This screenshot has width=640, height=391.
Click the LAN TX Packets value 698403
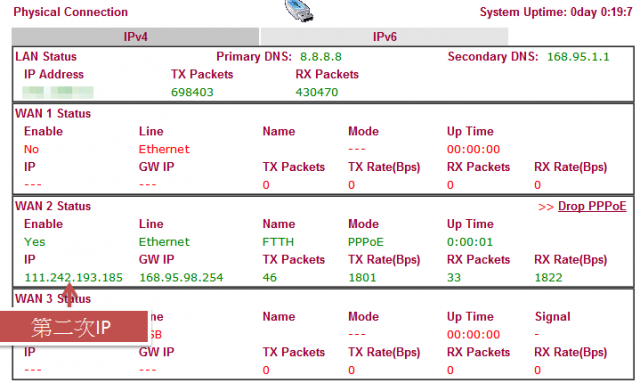click(192, 92)
